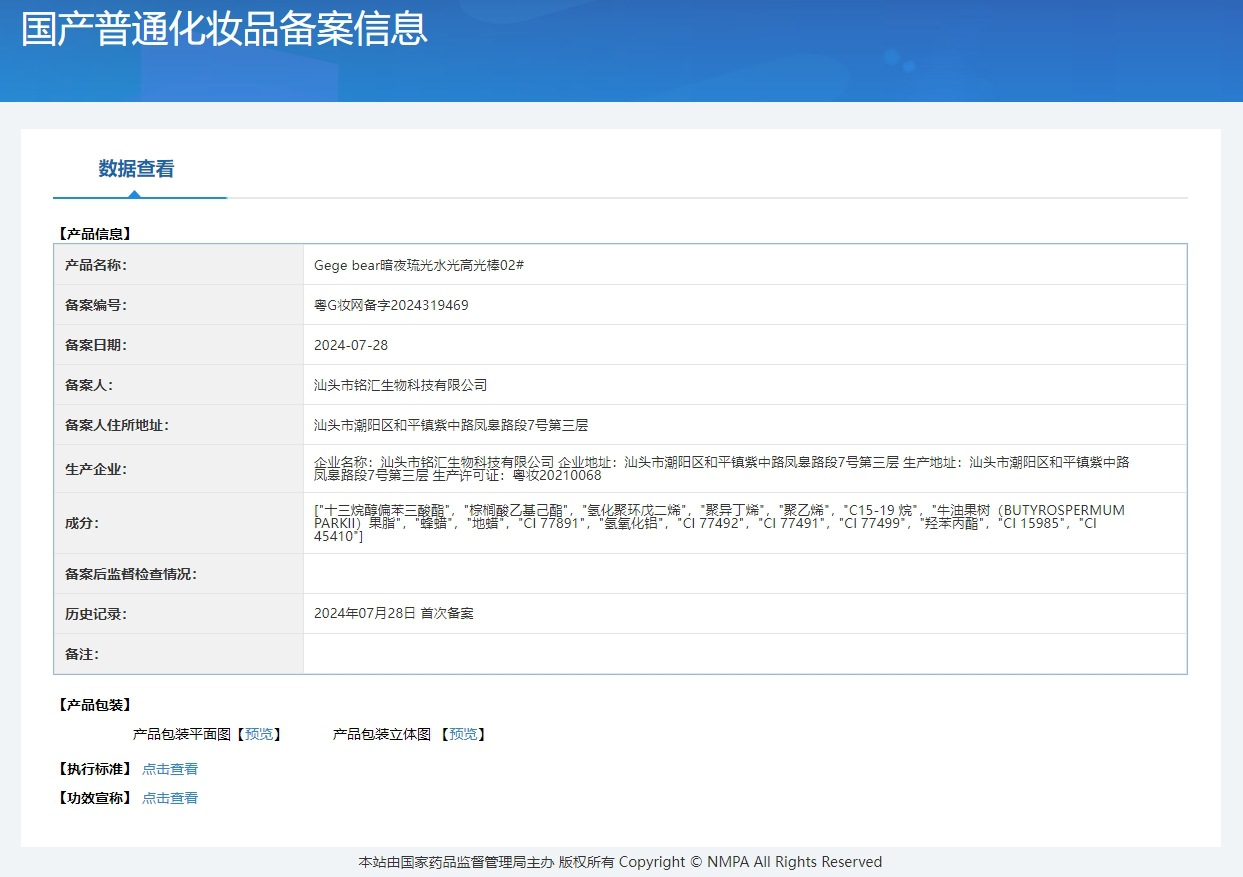Image resolution: width=1243 pixels, height=877 pixels.
Task: Click the 备案编号 row label
Action: (x=96, y=305)
